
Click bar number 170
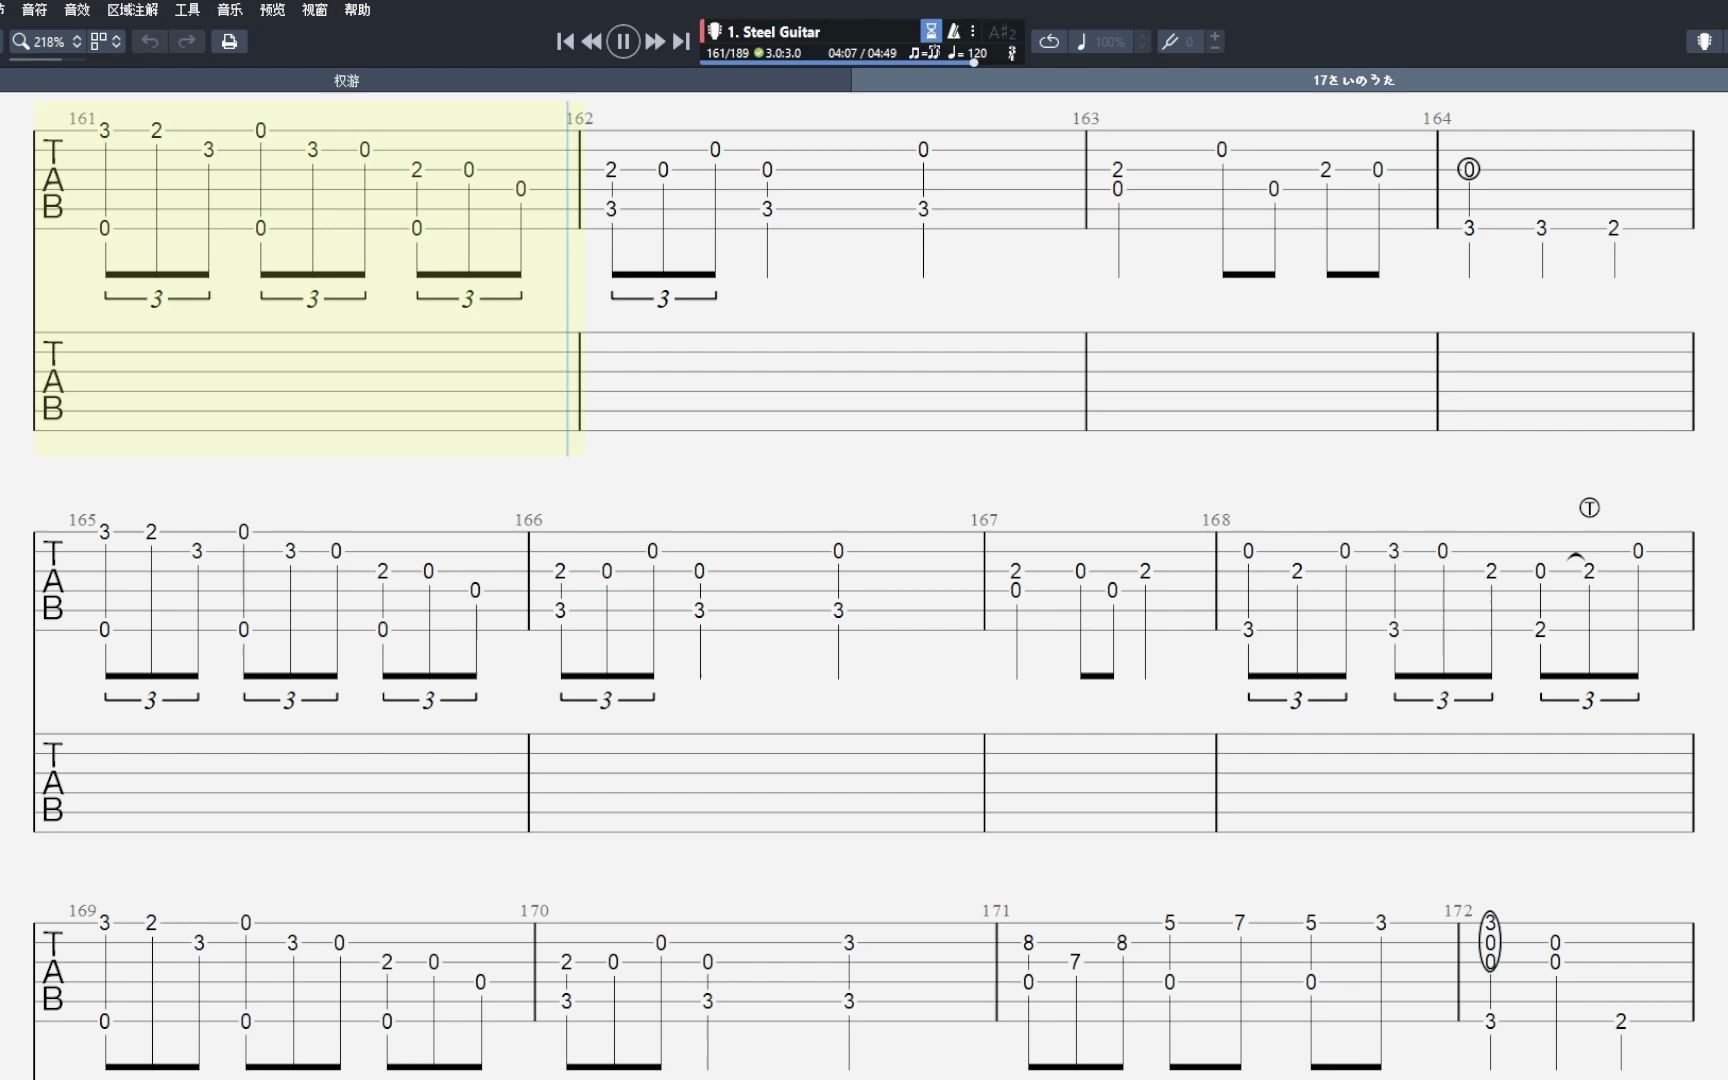coord(534,911)
